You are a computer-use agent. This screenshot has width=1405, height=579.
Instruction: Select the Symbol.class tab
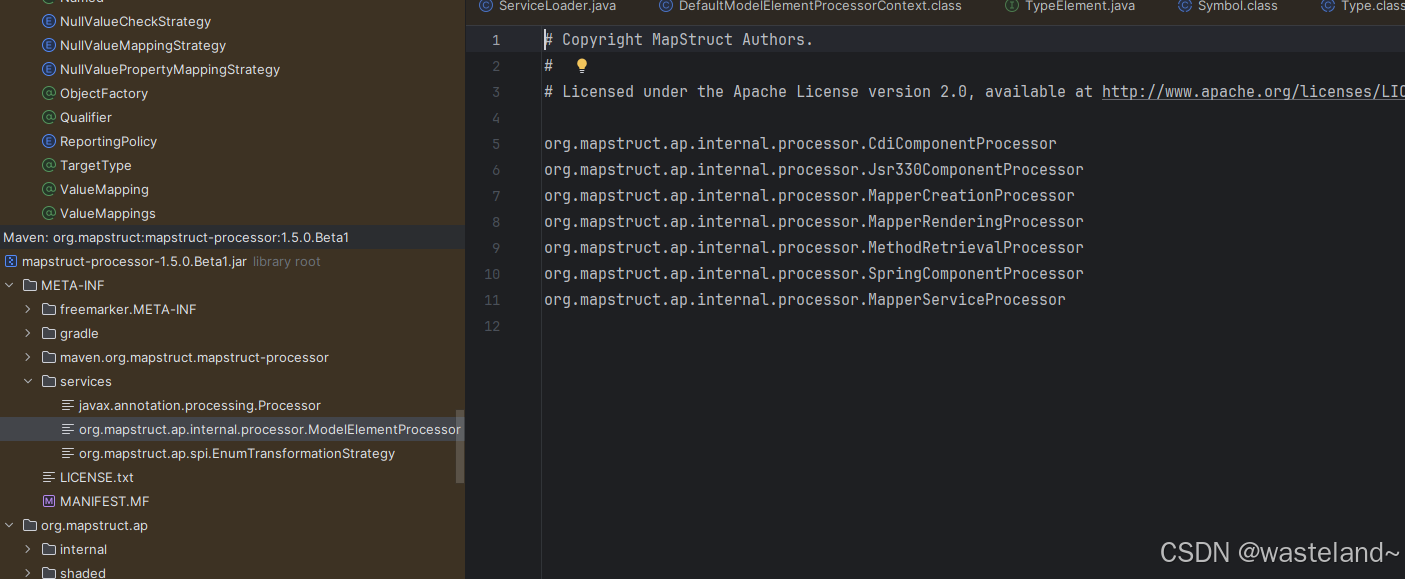click(1227, 6)
